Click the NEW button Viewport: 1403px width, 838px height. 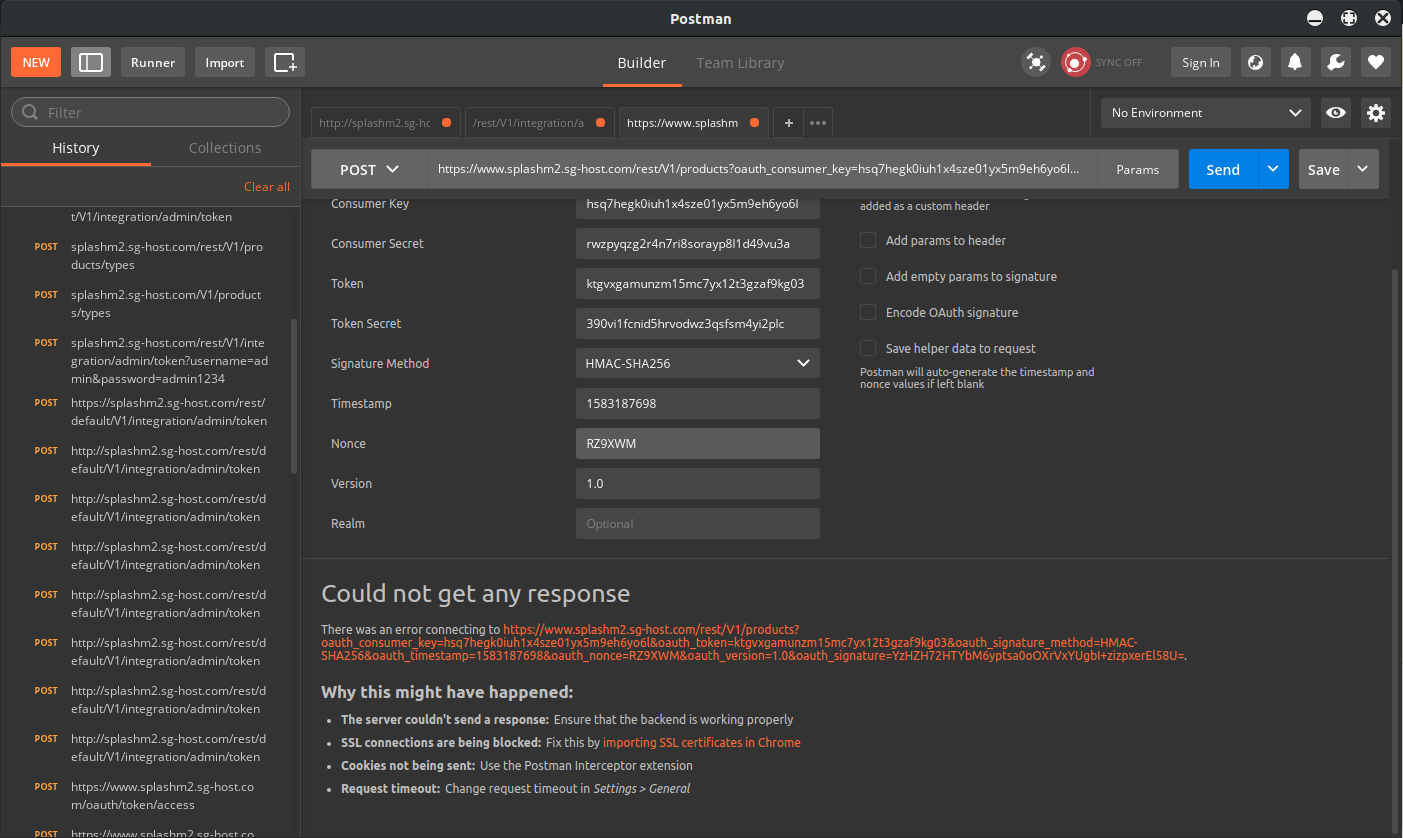coord(36,62)
